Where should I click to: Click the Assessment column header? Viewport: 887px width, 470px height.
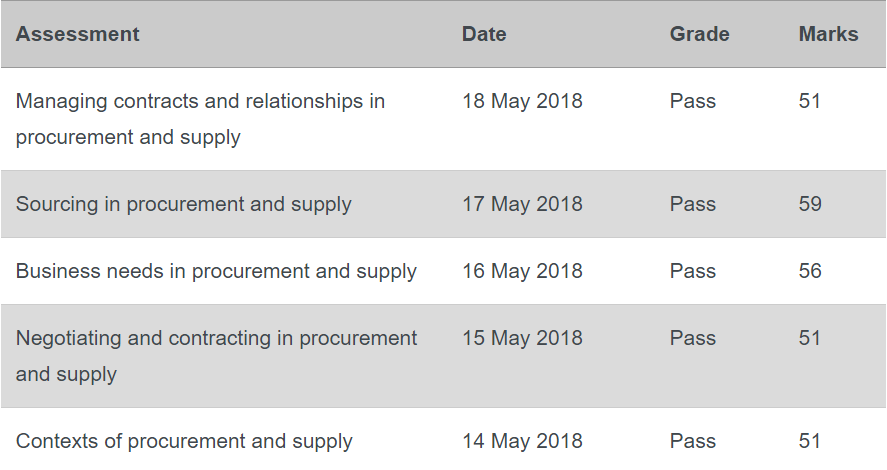(x=77, y=34)
